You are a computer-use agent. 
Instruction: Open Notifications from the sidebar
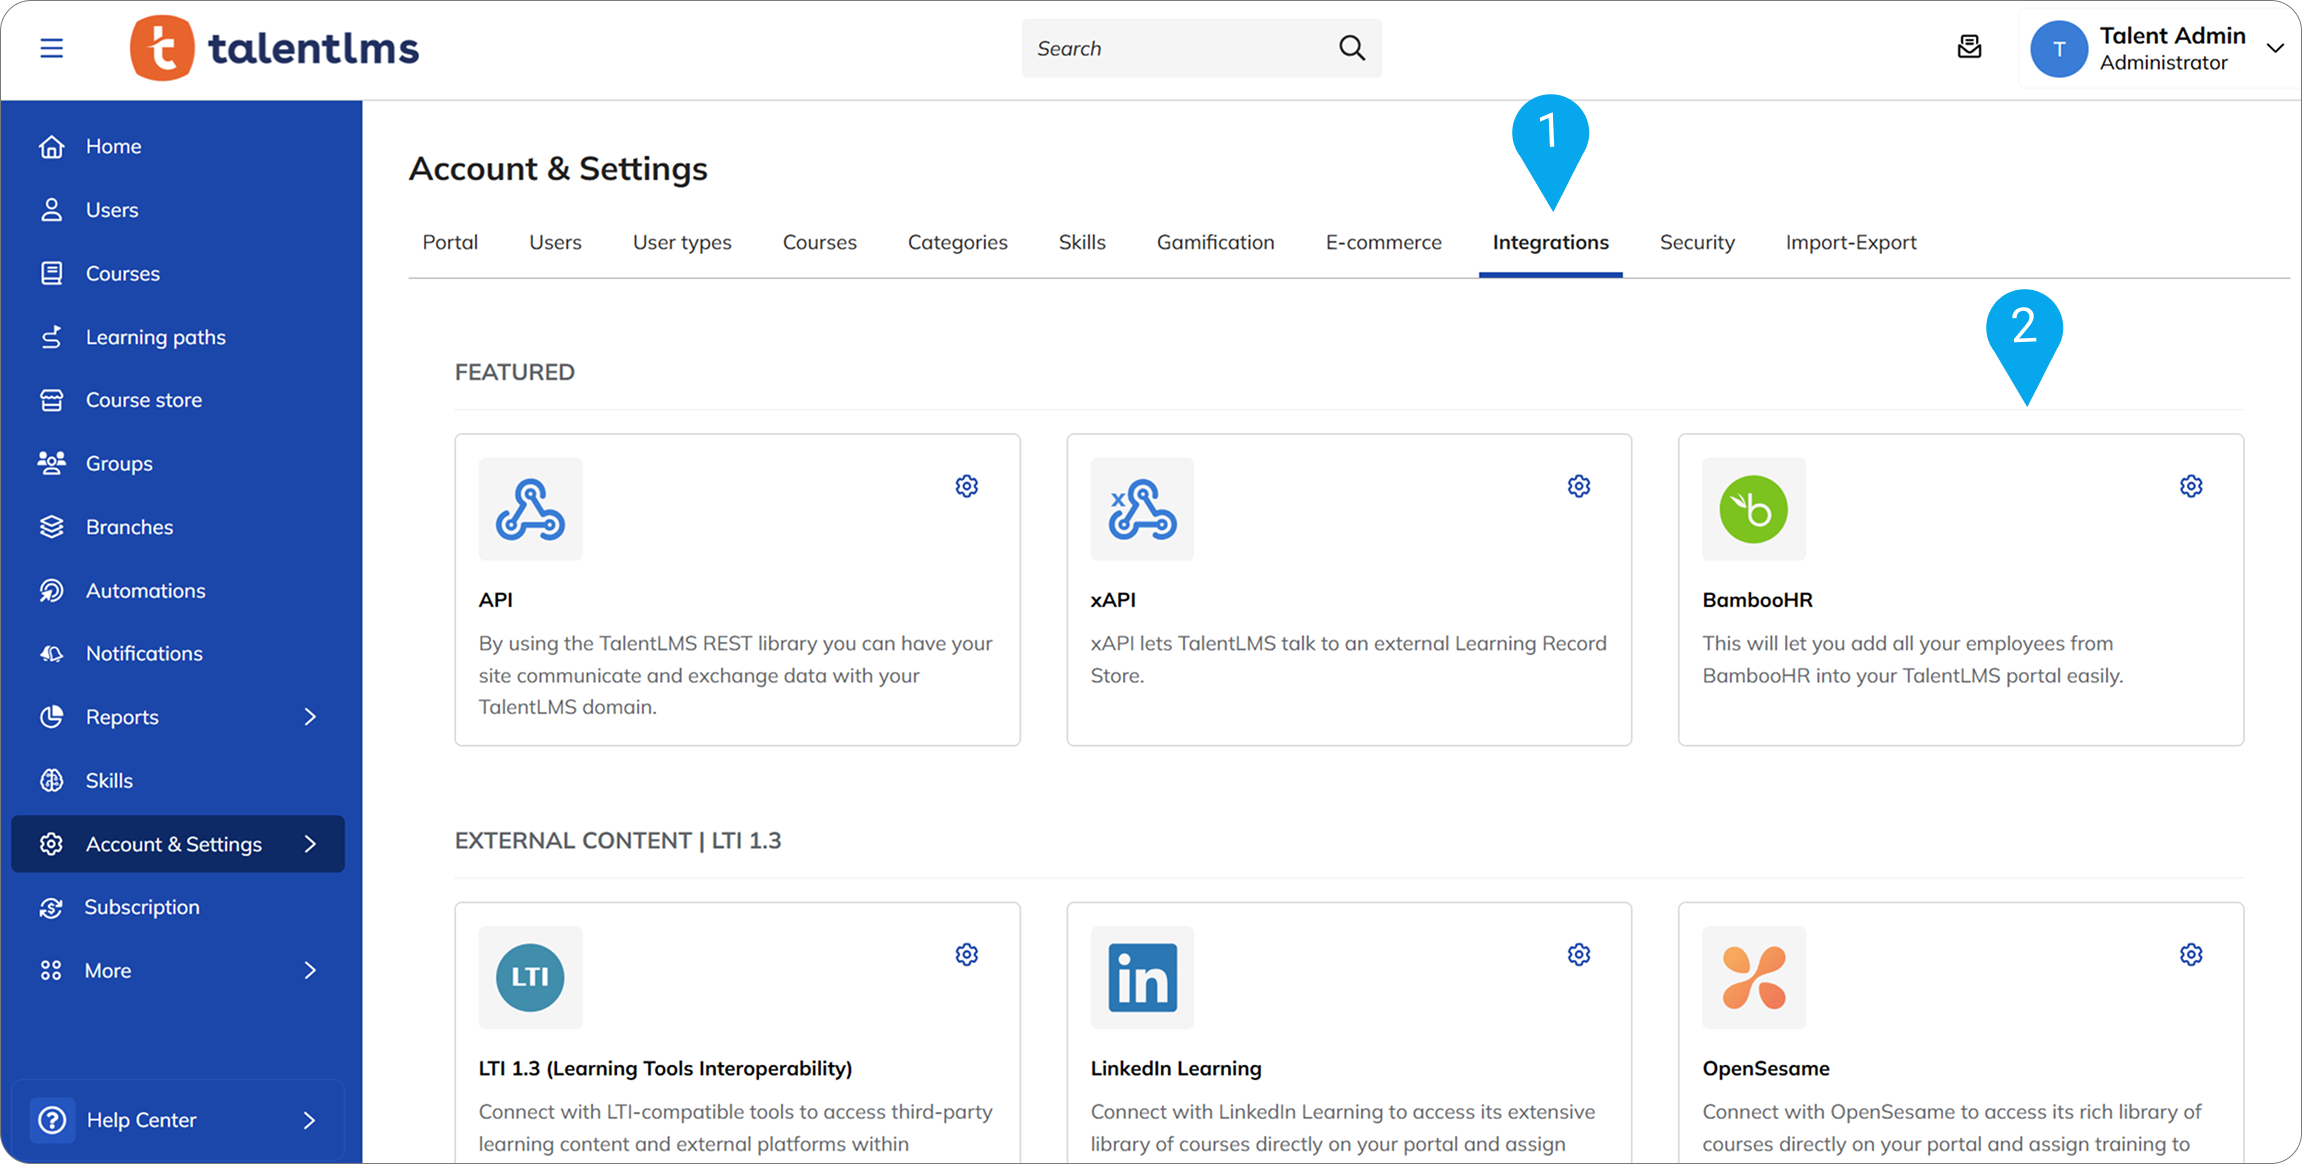51,653
